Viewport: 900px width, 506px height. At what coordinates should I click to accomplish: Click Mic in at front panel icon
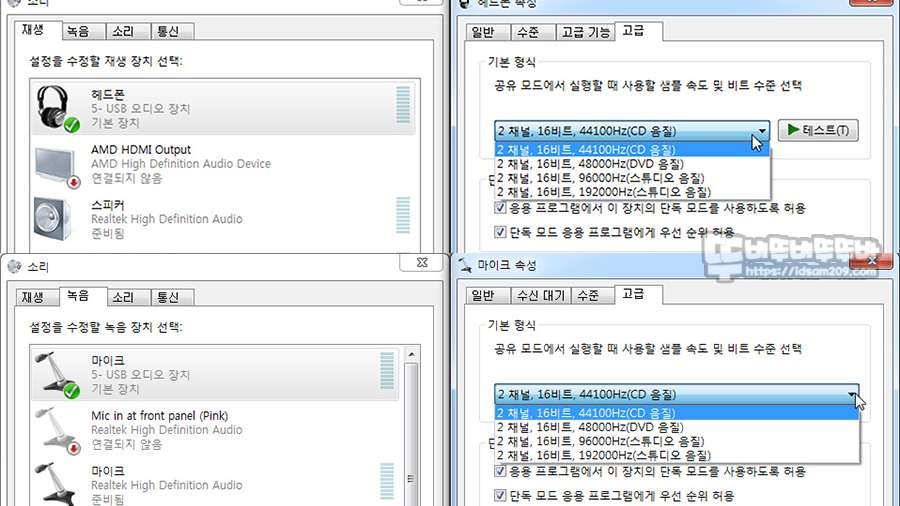click(56, 430)
